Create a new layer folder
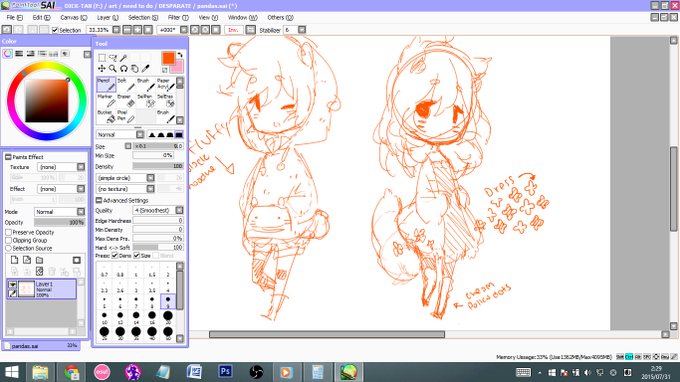Viewport: 680px width, 382px height. pos(39,260)
